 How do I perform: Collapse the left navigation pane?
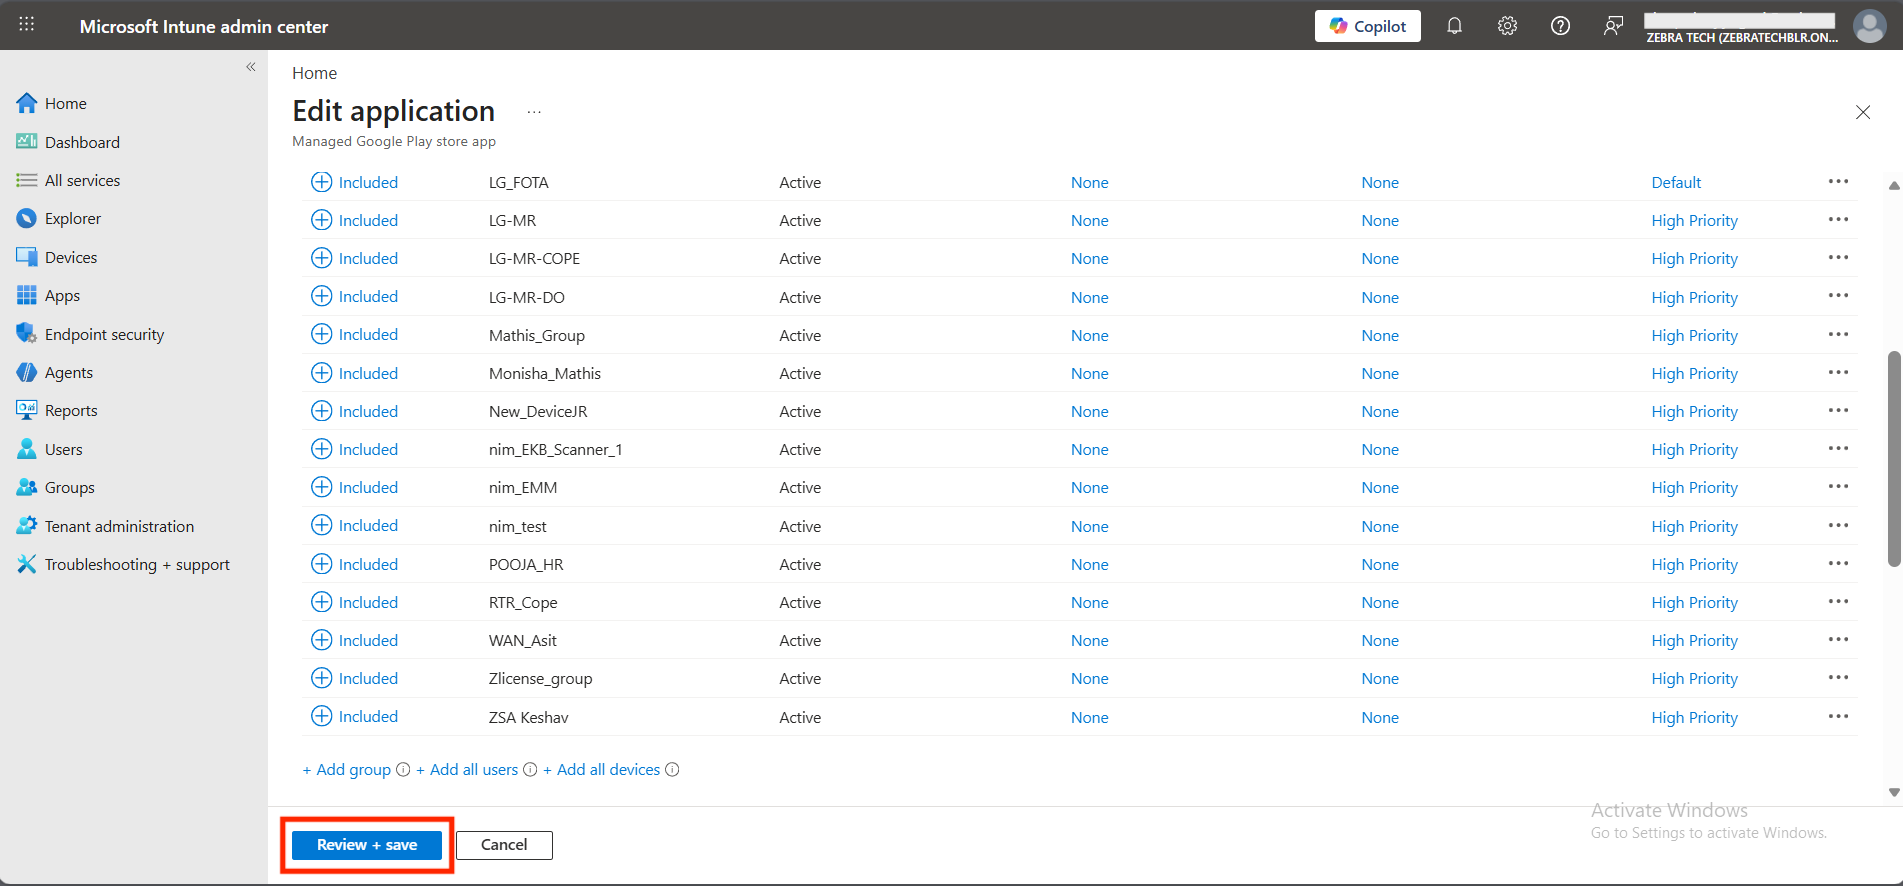click(x=251, y=67)
